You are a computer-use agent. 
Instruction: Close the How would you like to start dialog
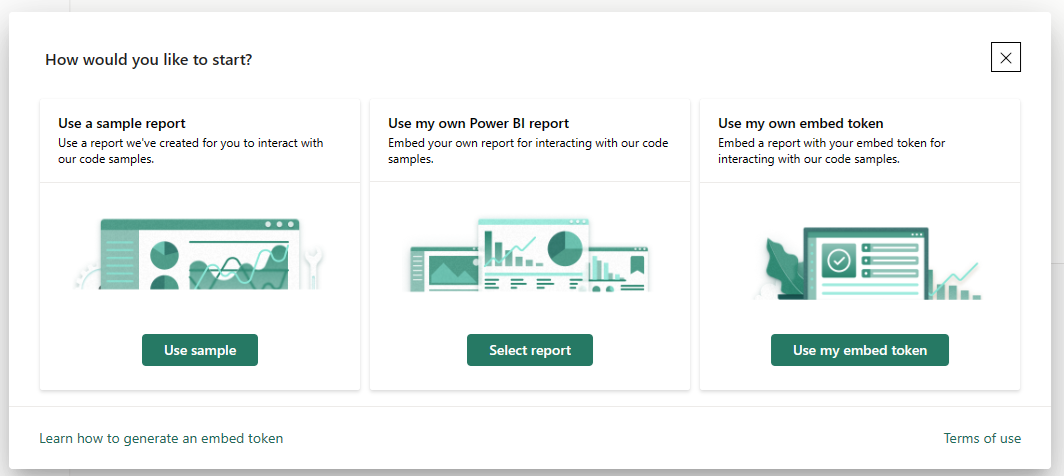coord(1006,57)
